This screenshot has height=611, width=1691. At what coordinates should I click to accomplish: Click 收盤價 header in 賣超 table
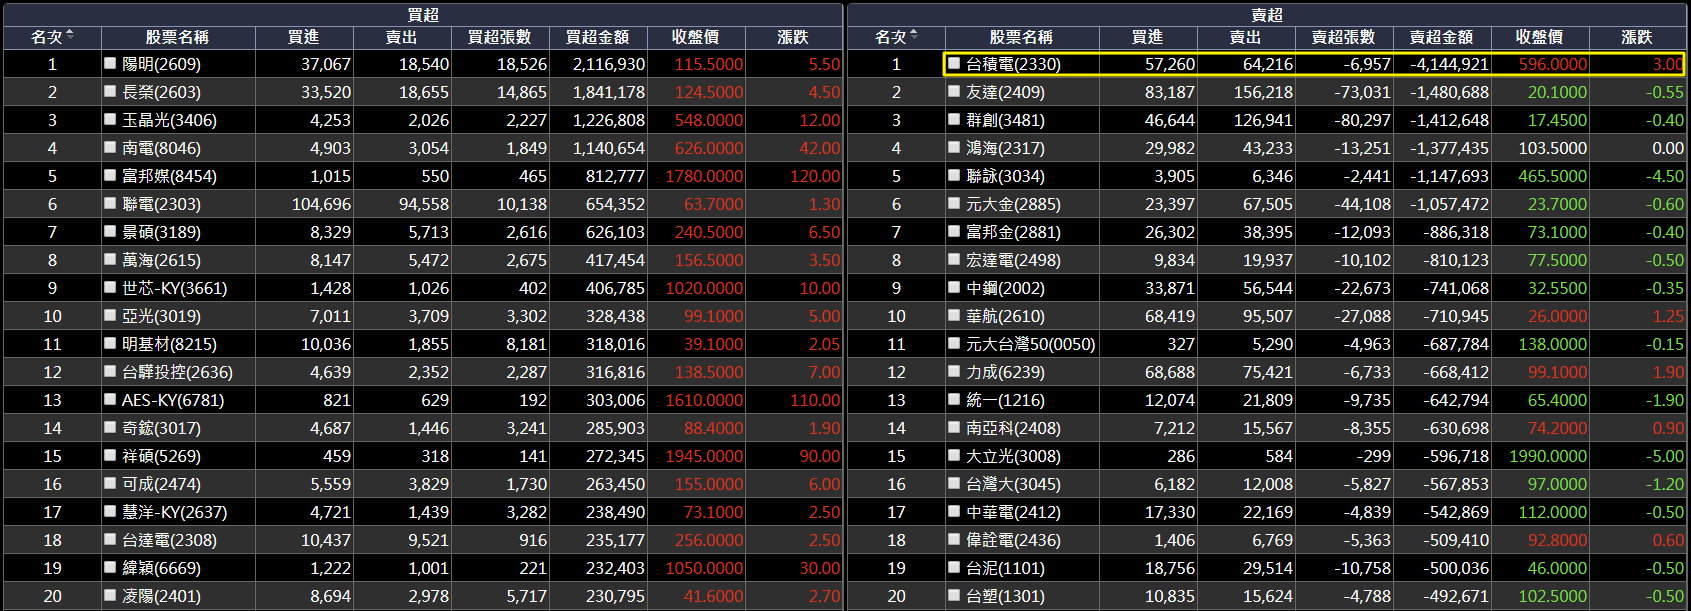tap(1539, 37)
